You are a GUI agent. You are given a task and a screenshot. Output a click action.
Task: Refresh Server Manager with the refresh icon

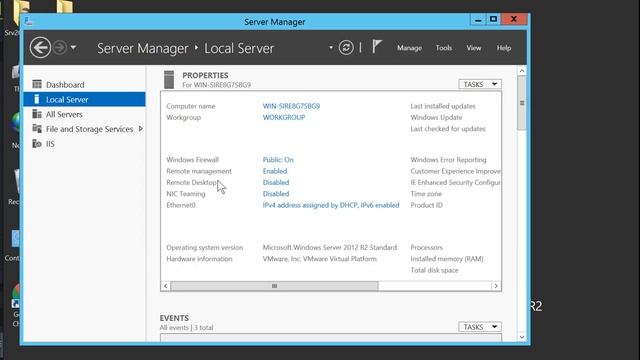(346, 48)
